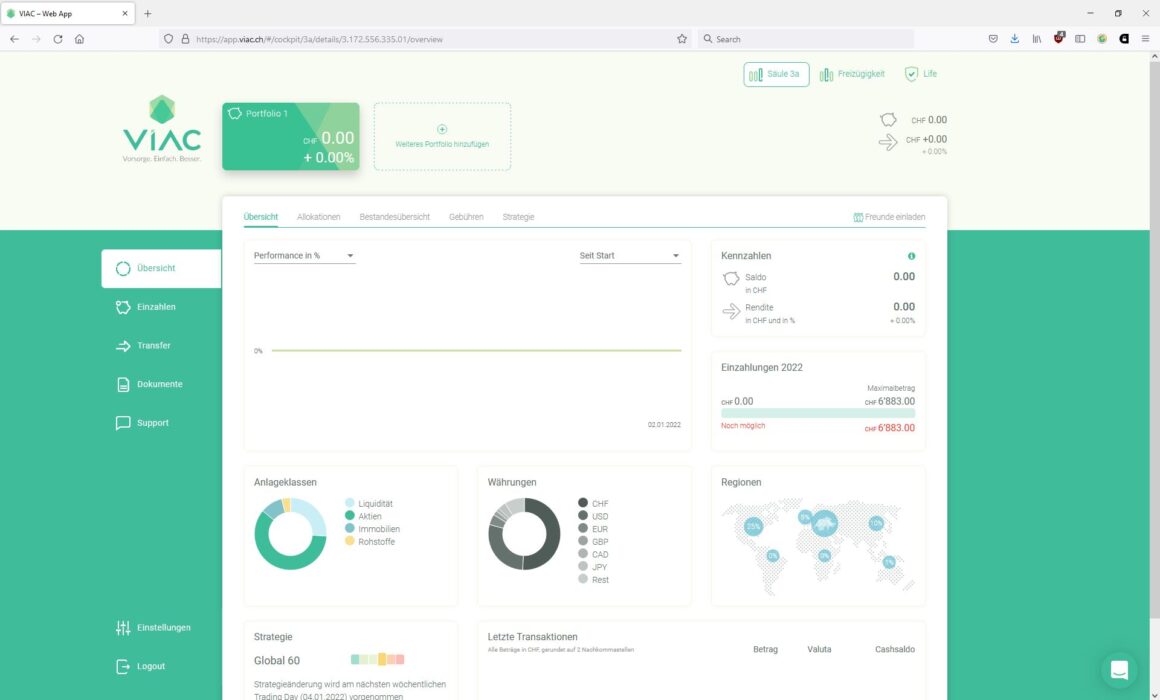Select the Freizügigkeit account button
1160x700 pixels.
click(852, 74)
